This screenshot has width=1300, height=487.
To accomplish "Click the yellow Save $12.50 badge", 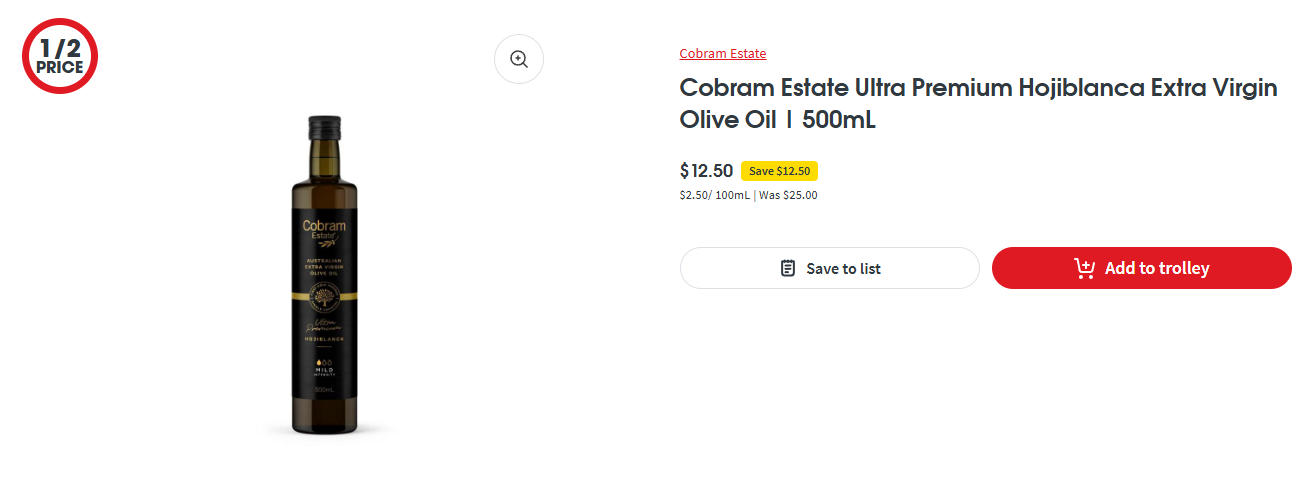I will pos(779,171).
